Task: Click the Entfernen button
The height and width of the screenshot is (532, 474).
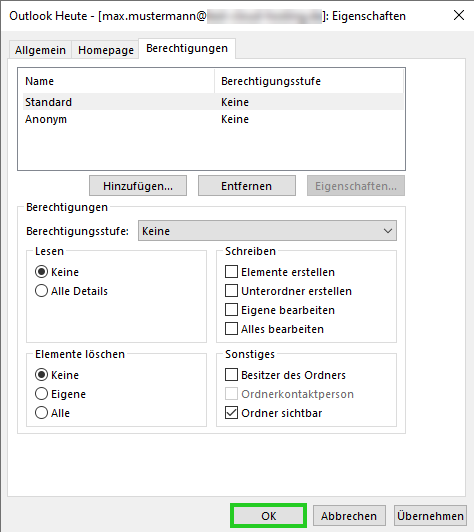Action: tap(247, 186)
